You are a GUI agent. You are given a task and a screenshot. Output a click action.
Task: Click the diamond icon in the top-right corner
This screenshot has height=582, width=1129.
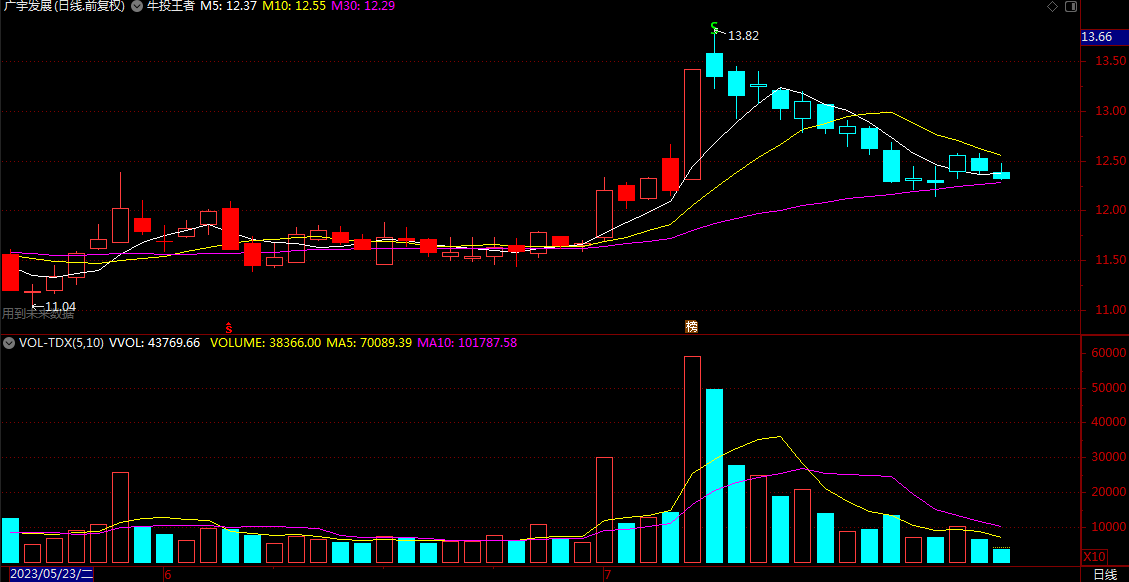click(x=1052, y=6)
